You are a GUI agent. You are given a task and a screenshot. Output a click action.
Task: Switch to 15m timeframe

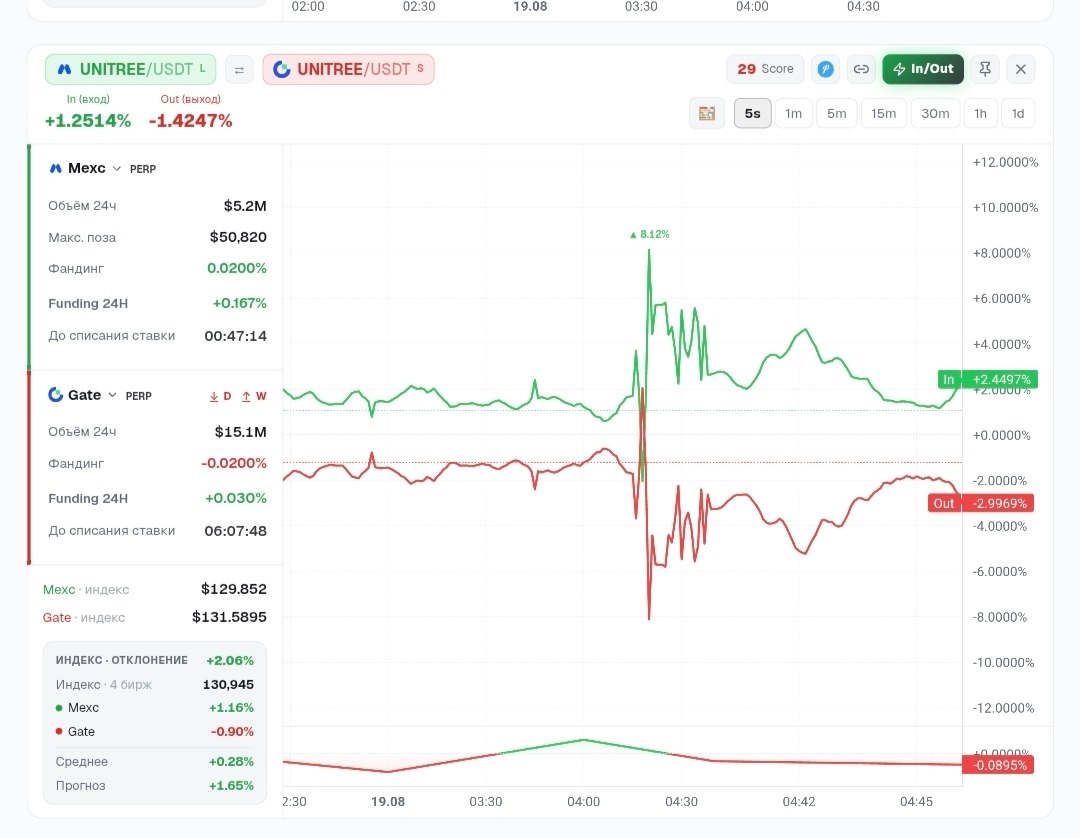click(883, 114)
